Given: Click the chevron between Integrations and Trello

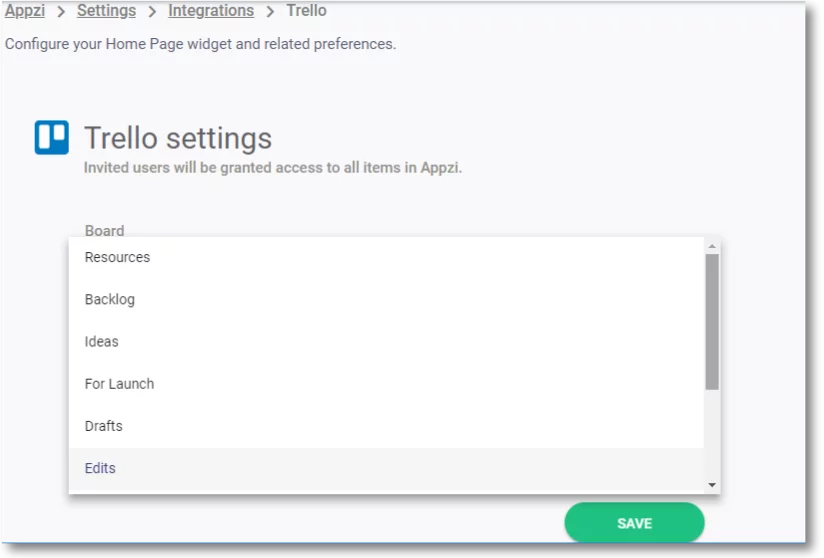Looking at the screenshot, I should coord(270,12).
